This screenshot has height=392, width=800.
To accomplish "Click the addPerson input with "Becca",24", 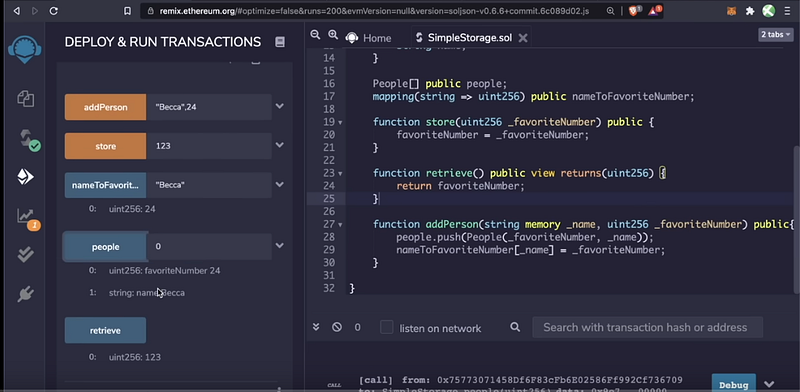I will [209, 107].
